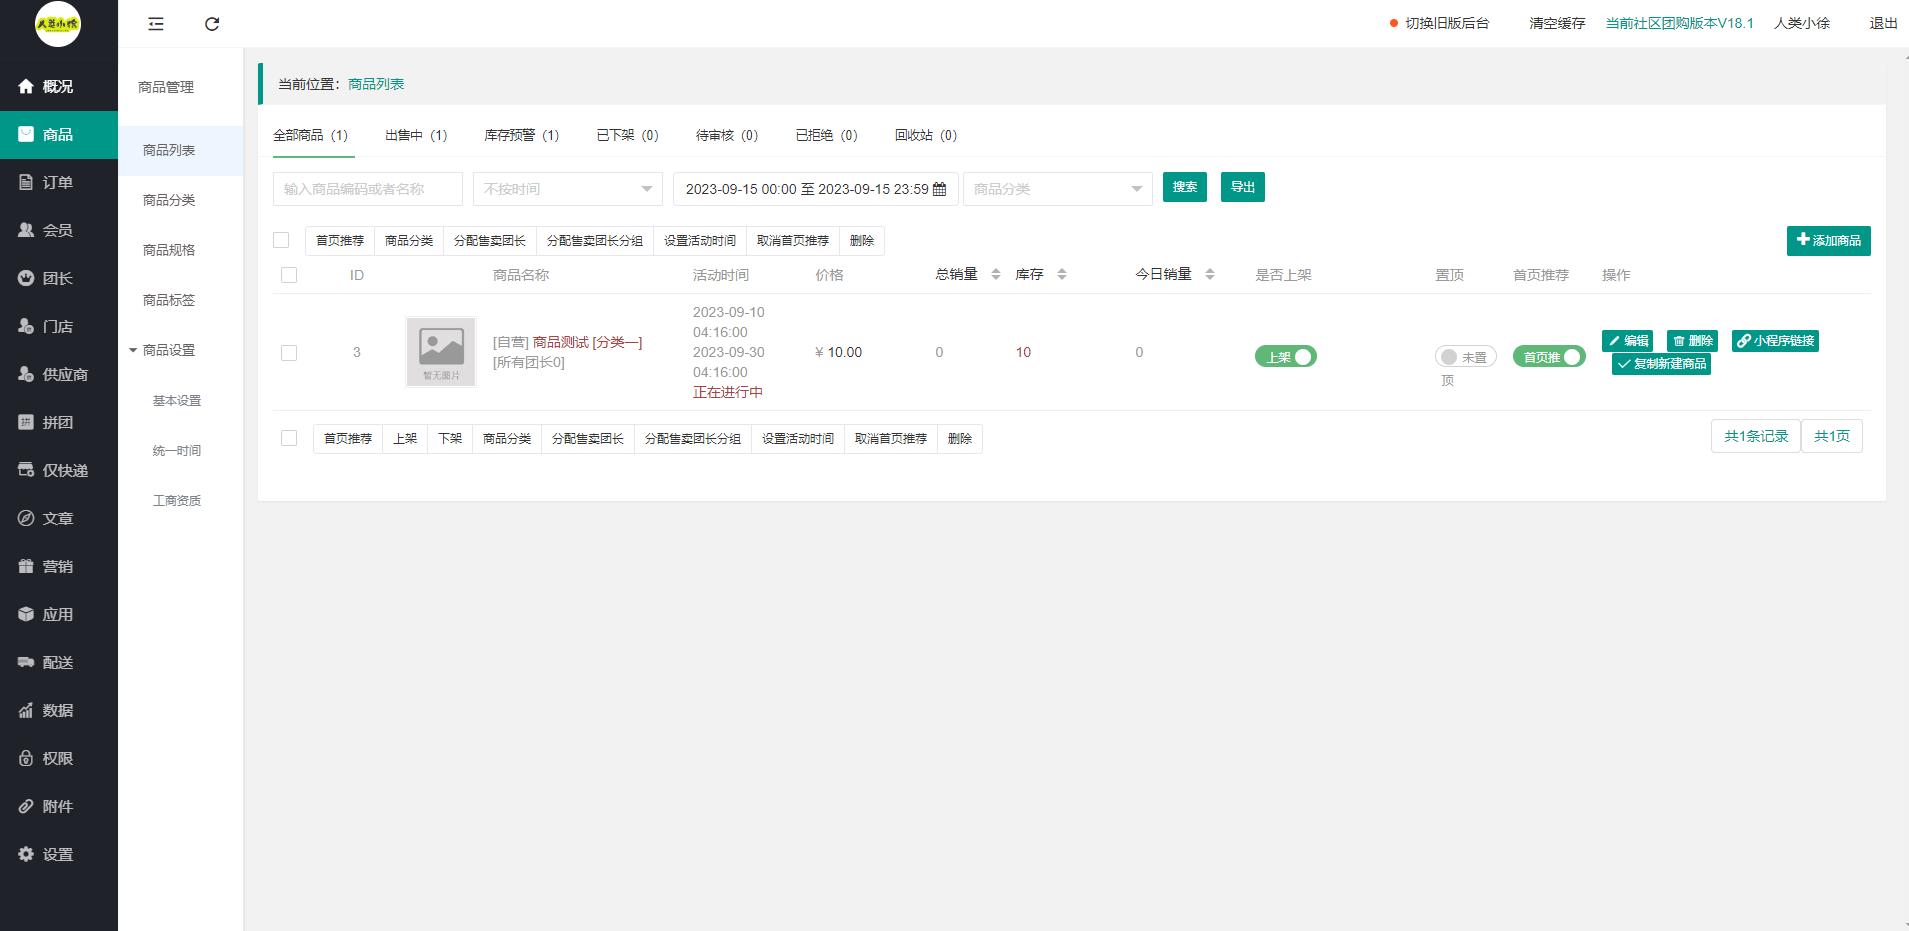This screenshot has width=1909, height=931.
Task: Click the 导出 export button
Action: point(1243,187)
